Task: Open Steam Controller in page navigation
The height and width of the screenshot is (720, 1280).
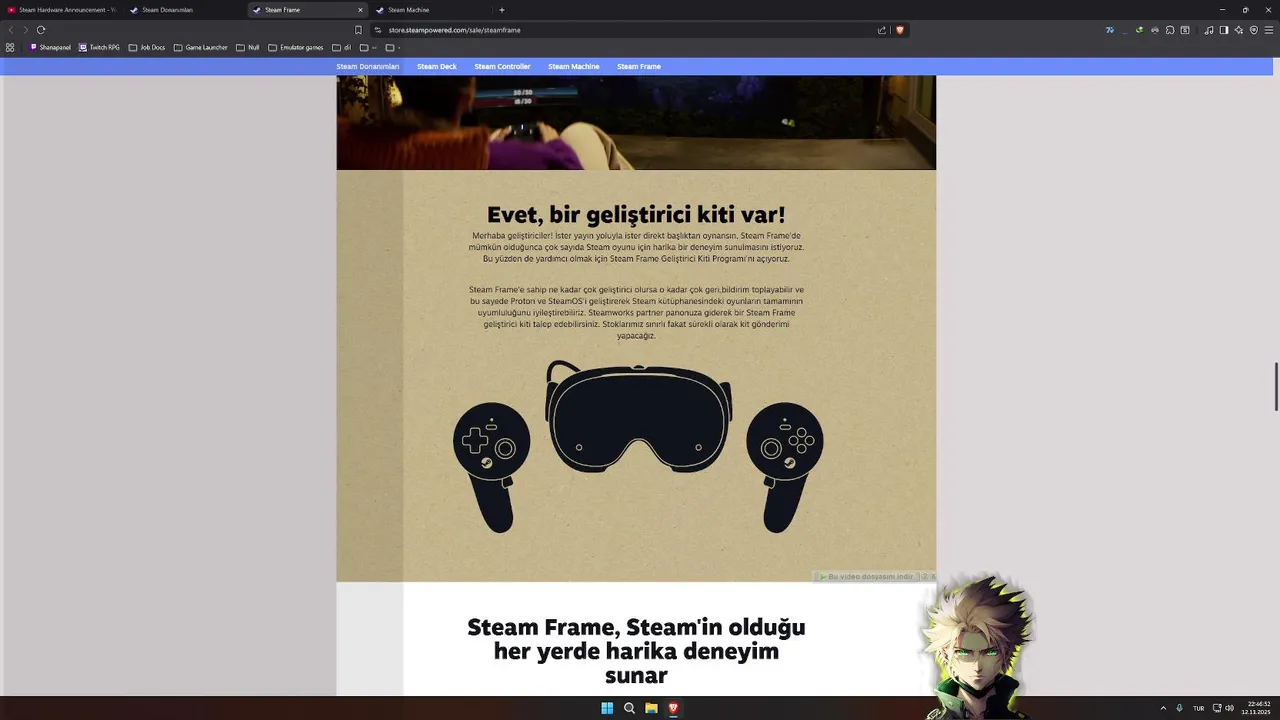Action: [x=502, y=66]
